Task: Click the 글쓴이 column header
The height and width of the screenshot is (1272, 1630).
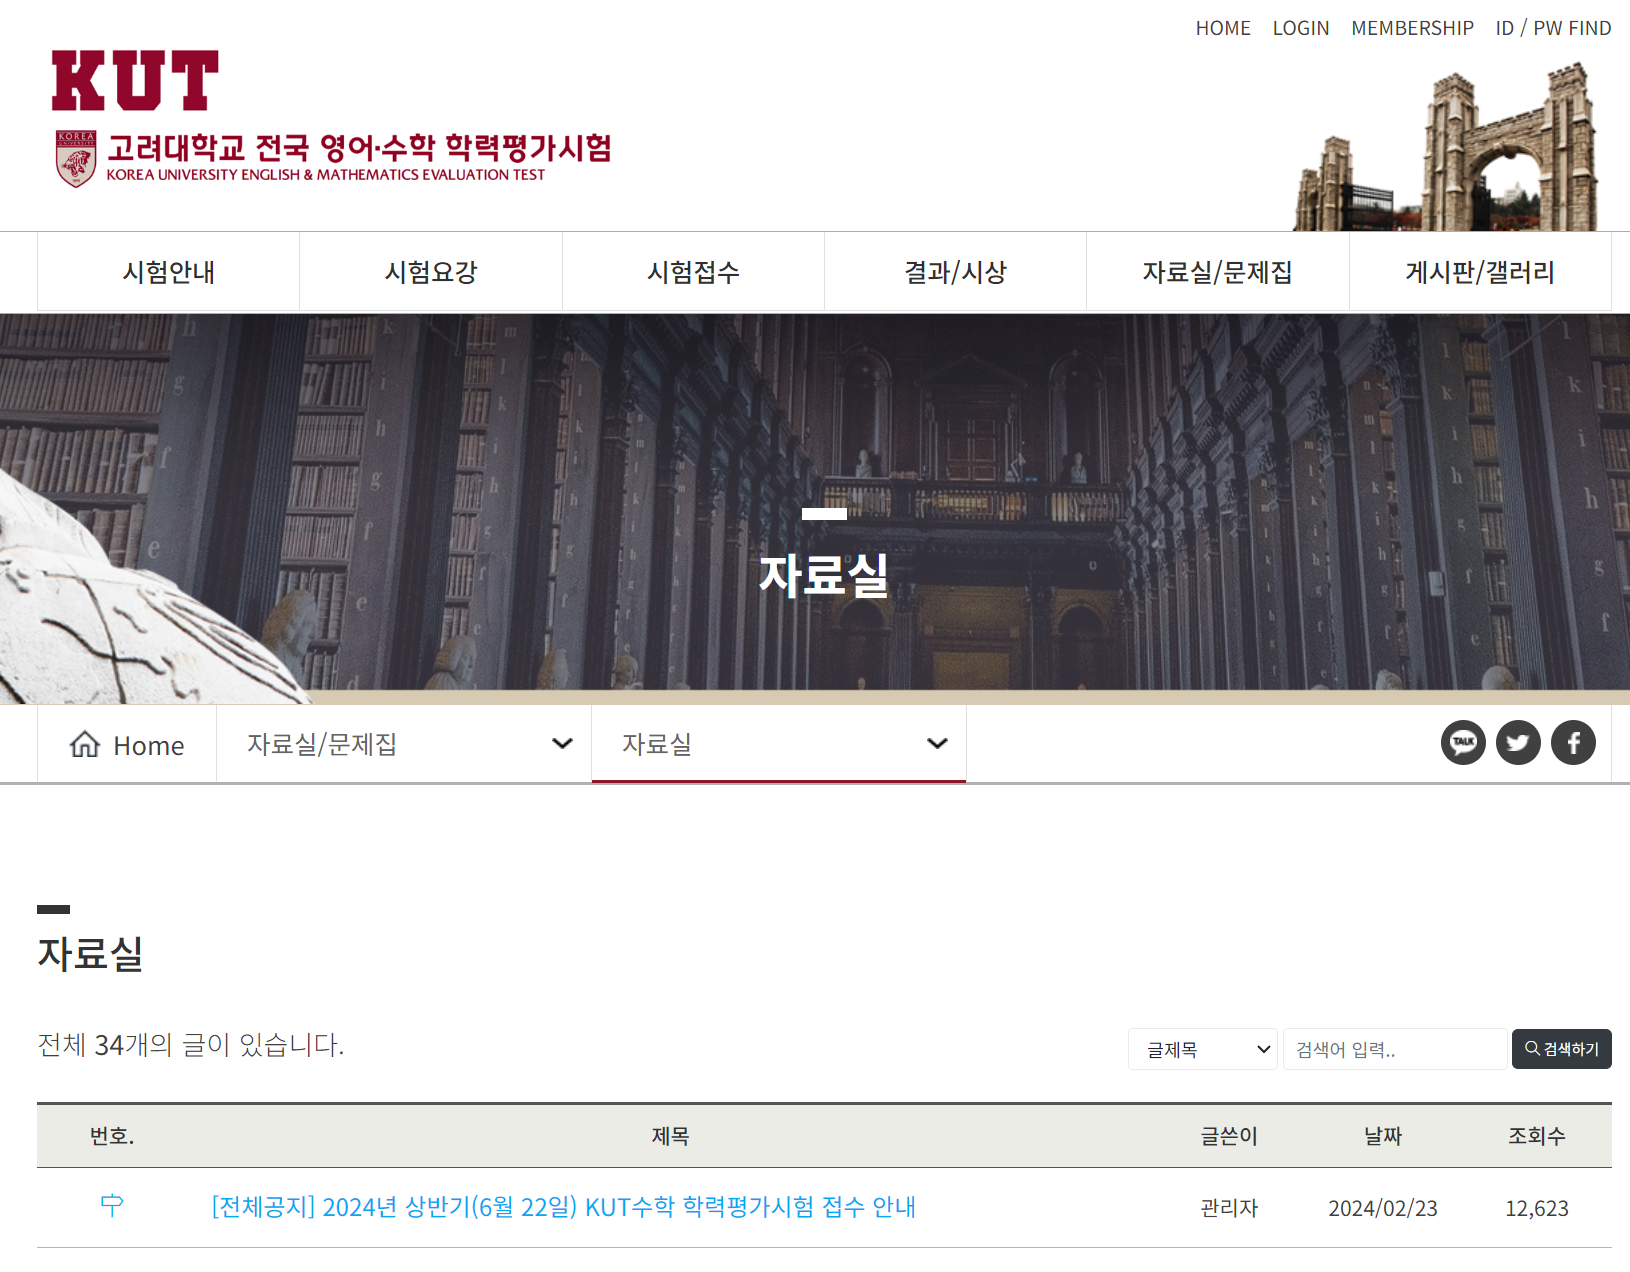Action: (1229, 1136)
